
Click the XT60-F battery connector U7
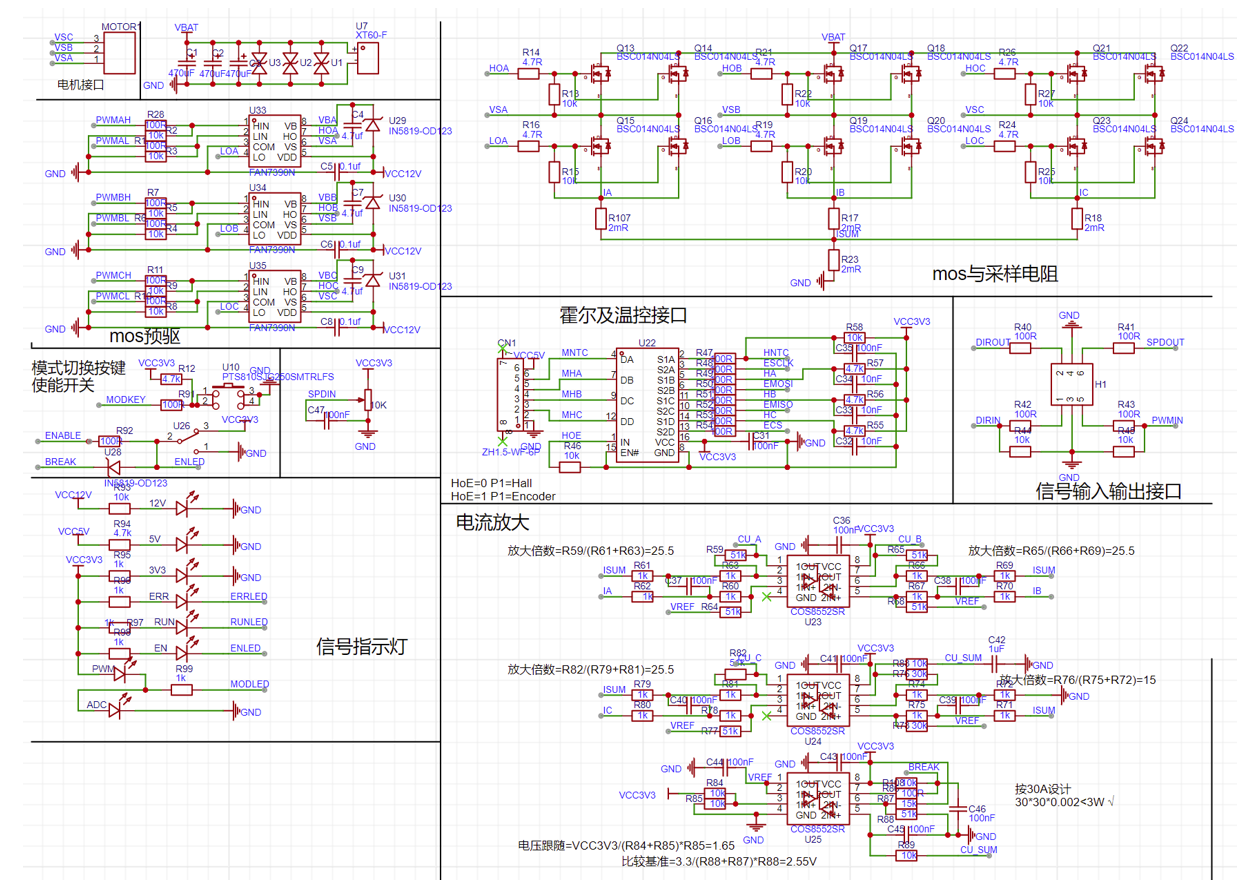(x=367, y=60)
